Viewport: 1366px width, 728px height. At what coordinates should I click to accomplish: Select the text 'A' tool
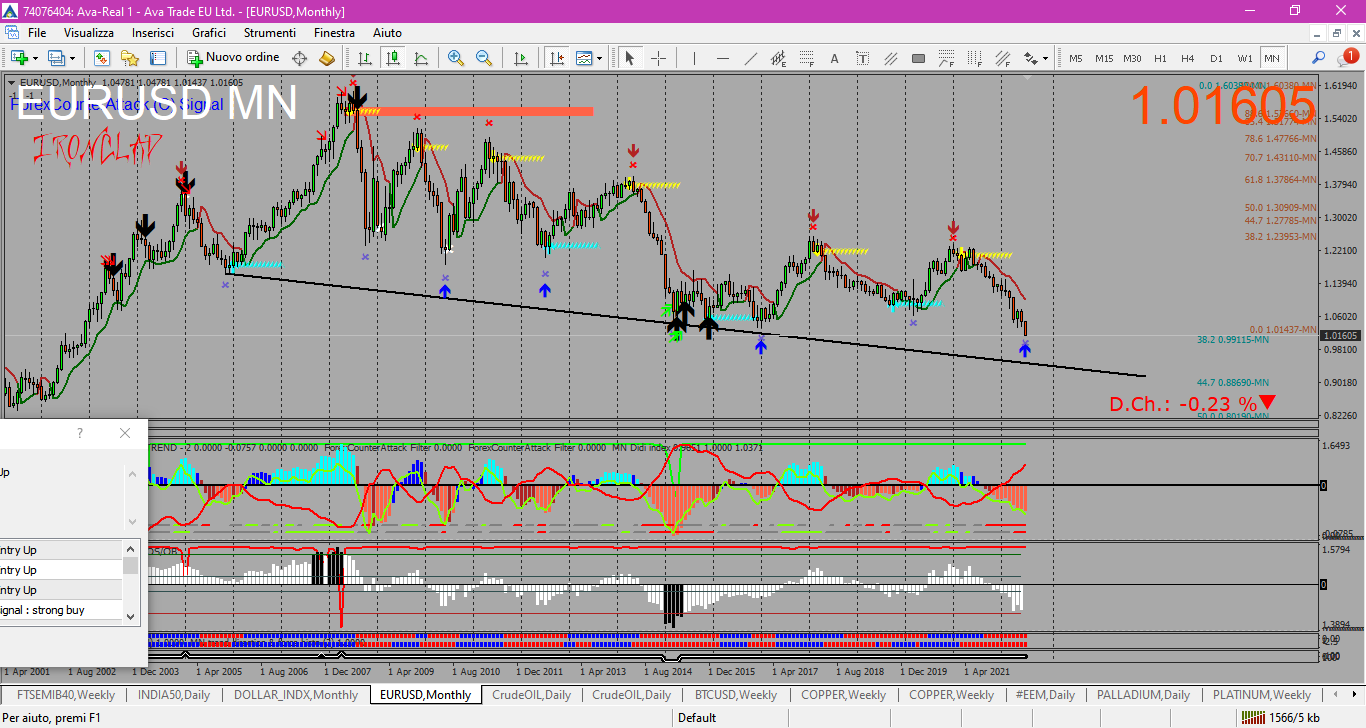[834, 58]
